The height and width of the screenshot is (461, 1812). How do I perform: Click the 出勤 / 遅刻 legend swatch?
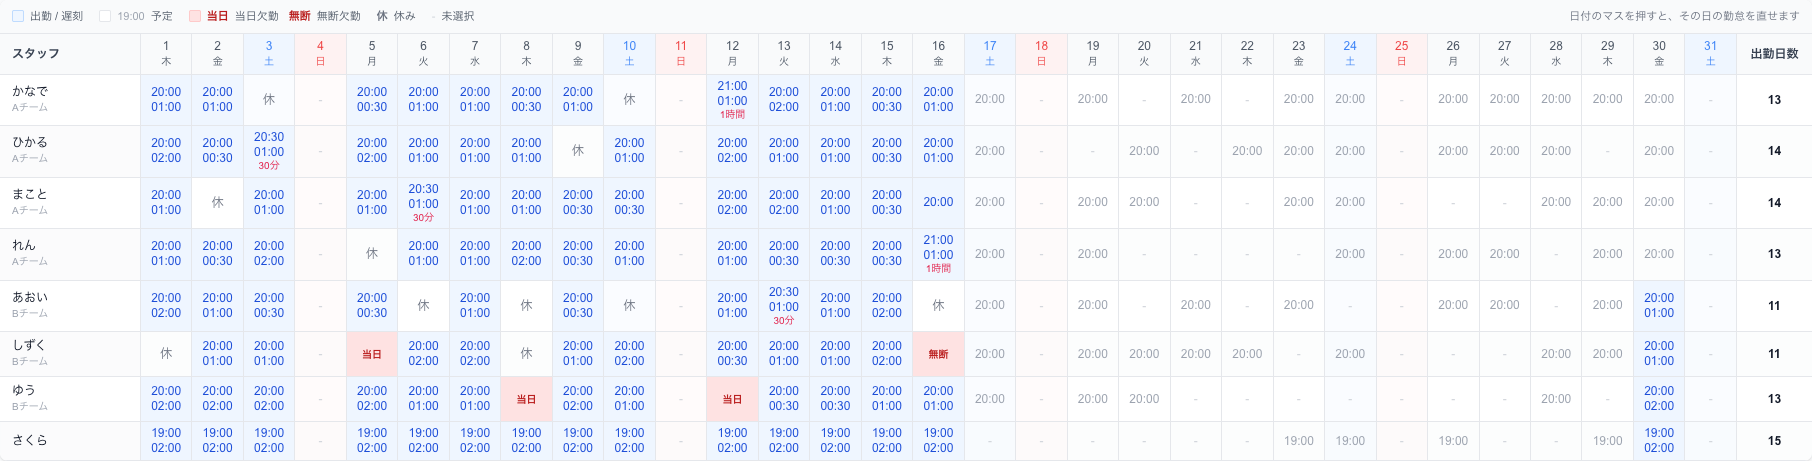tap(18, 16)
